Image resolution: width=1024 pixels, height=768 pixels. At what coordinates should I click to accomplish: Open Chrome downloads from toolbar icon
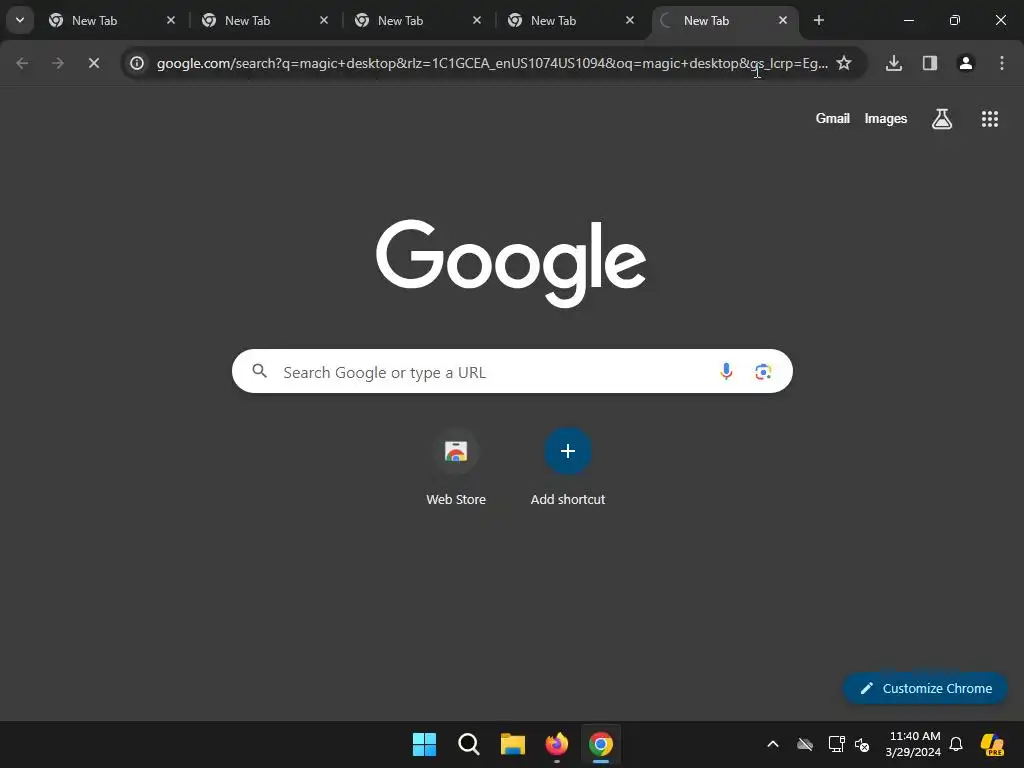coord(894,63)
